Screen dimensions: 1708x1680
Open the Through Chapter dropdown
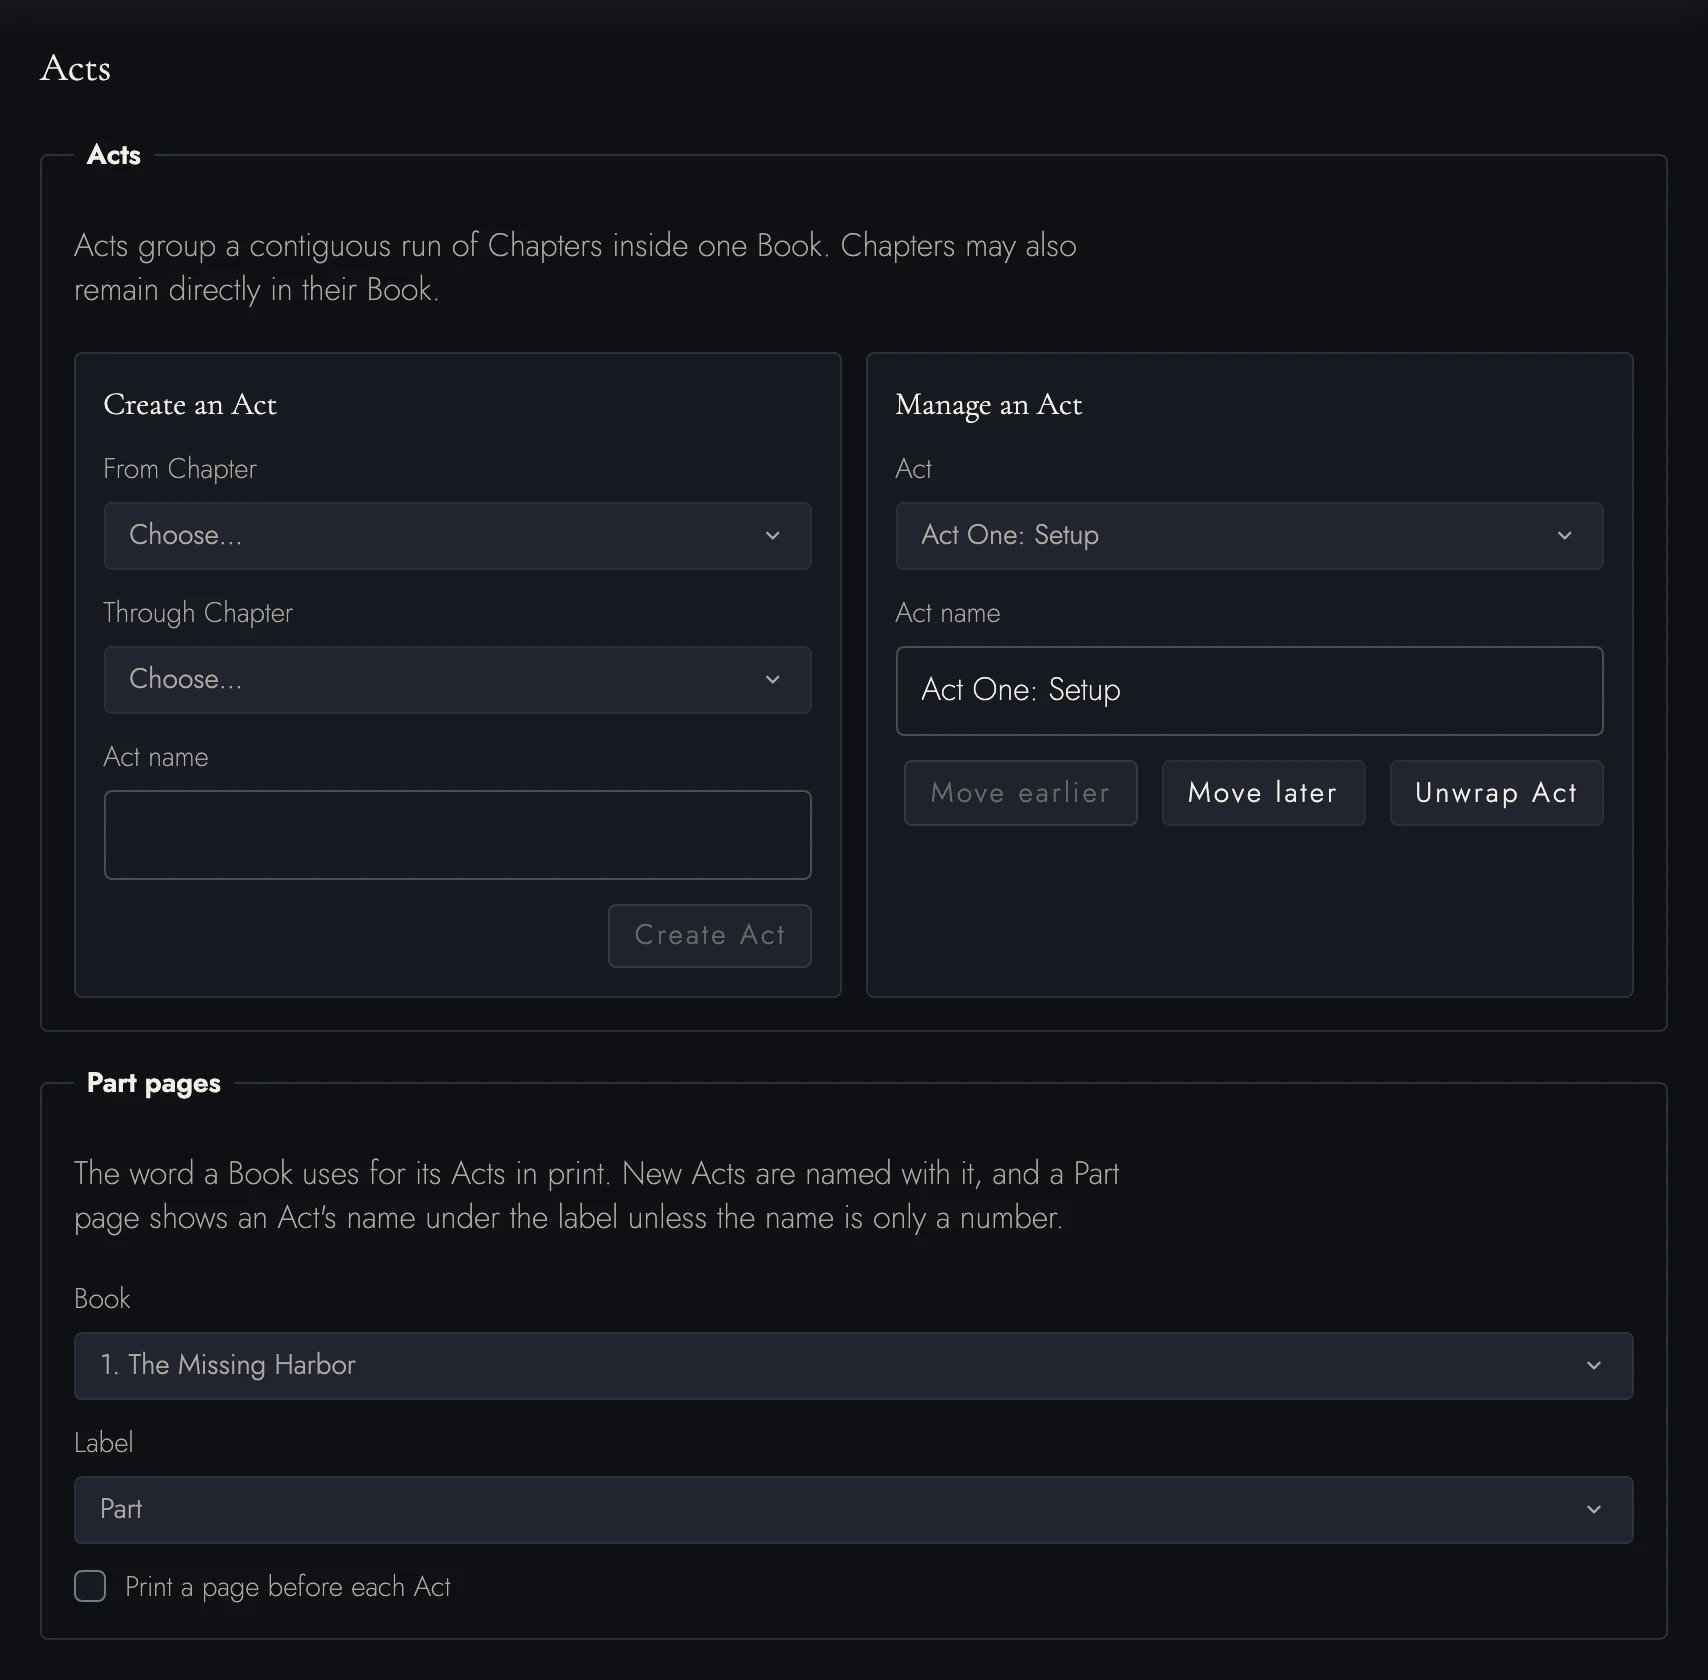tap(457, 680)
